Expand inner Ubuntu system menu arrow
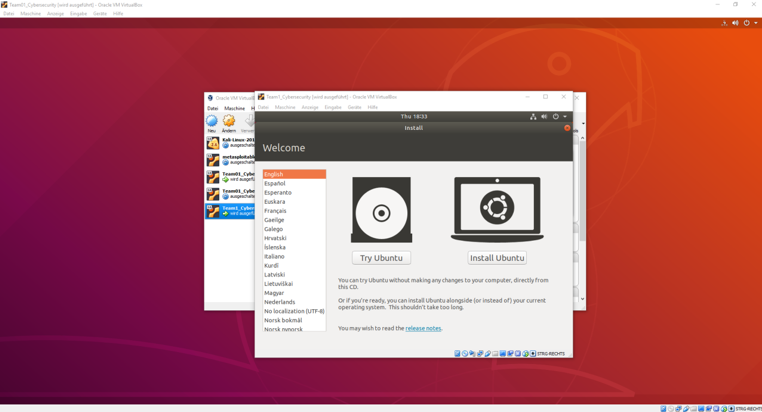762x412 pixels. (x=565, y=117)
